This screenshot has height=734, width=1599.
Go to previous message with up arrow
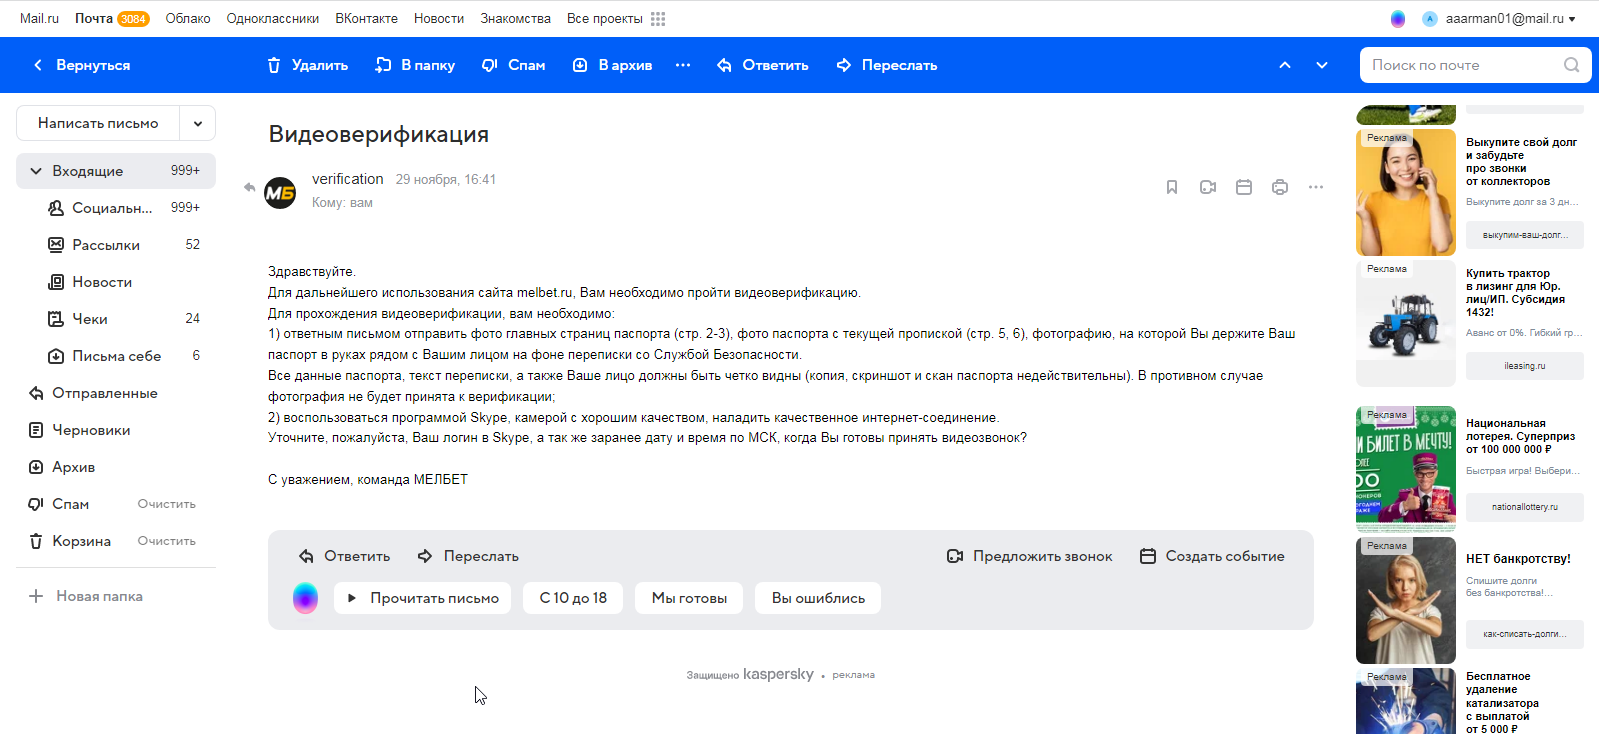(1285, 65)
